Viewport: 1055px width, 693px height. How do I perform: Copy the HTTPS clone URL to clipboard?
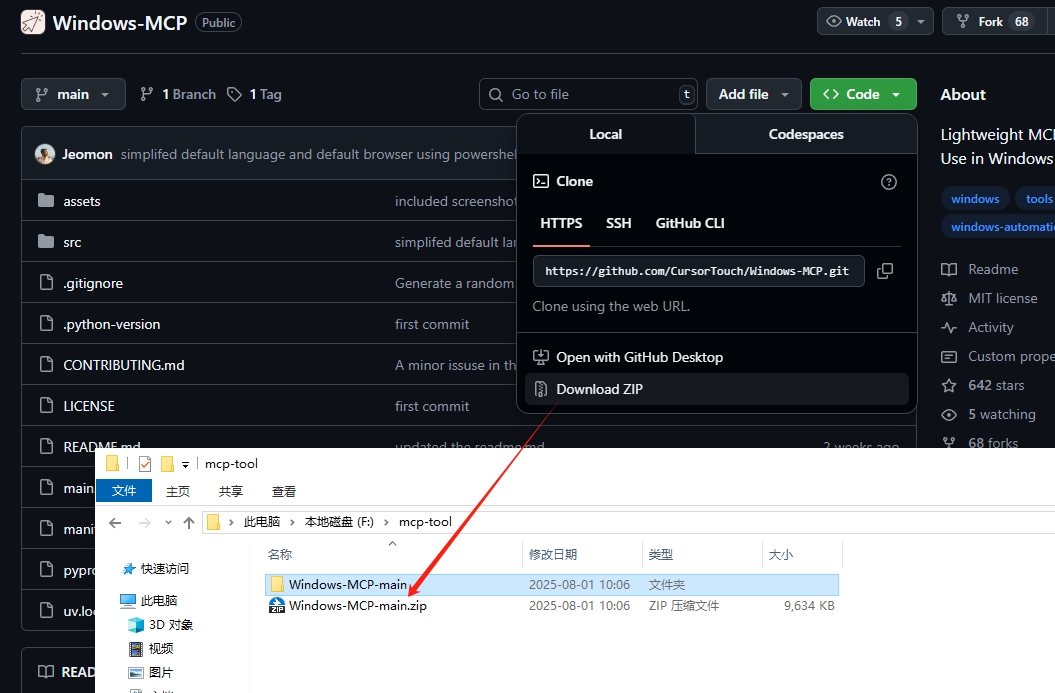pyautogui.click(x=885, y=270)
